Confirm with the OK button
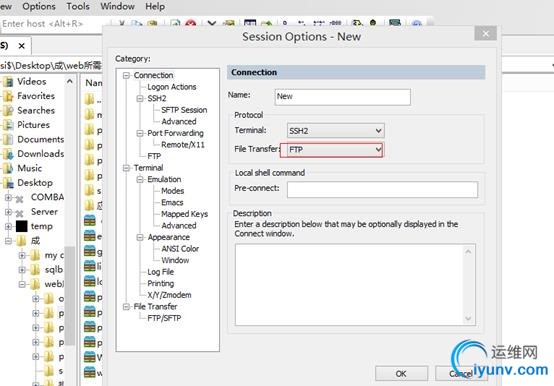 pyautogui.click(x=401, y=374)
